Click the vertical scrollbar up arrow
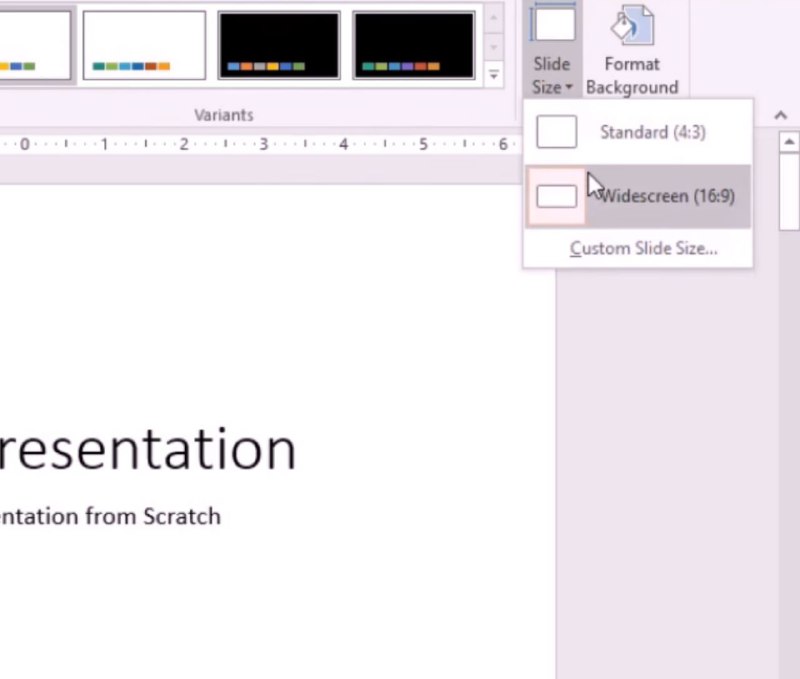This screenshot has height=679, width=800. [788, 143]
